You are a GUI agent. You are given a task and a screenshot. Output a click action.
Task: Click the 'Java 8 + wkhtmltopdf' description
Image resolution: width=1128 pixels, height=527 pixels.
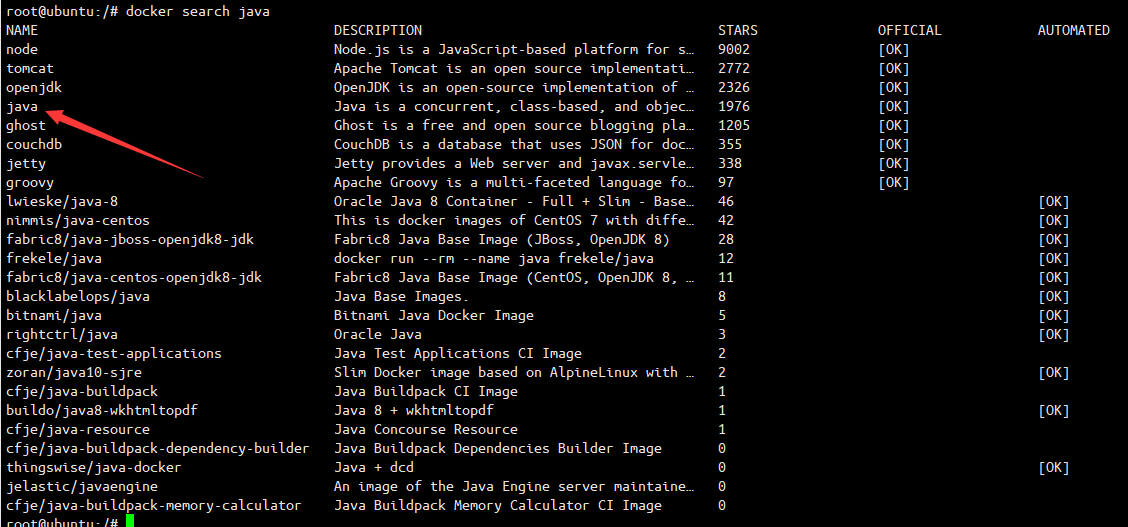coord(414,411)
